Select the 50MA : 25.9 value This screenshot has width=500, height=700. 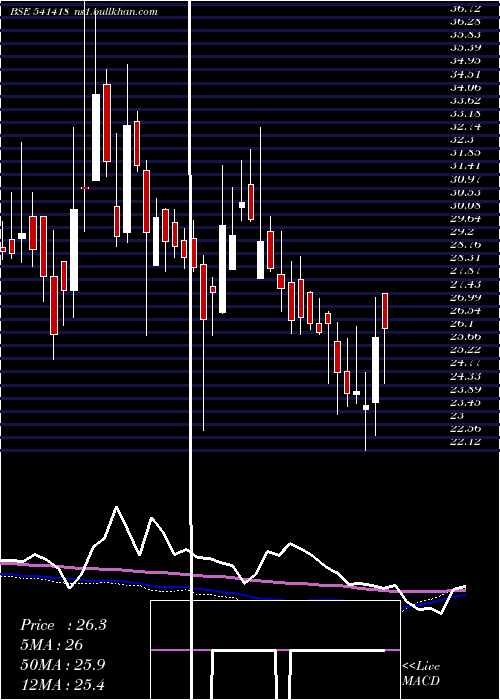coord(63,665)
